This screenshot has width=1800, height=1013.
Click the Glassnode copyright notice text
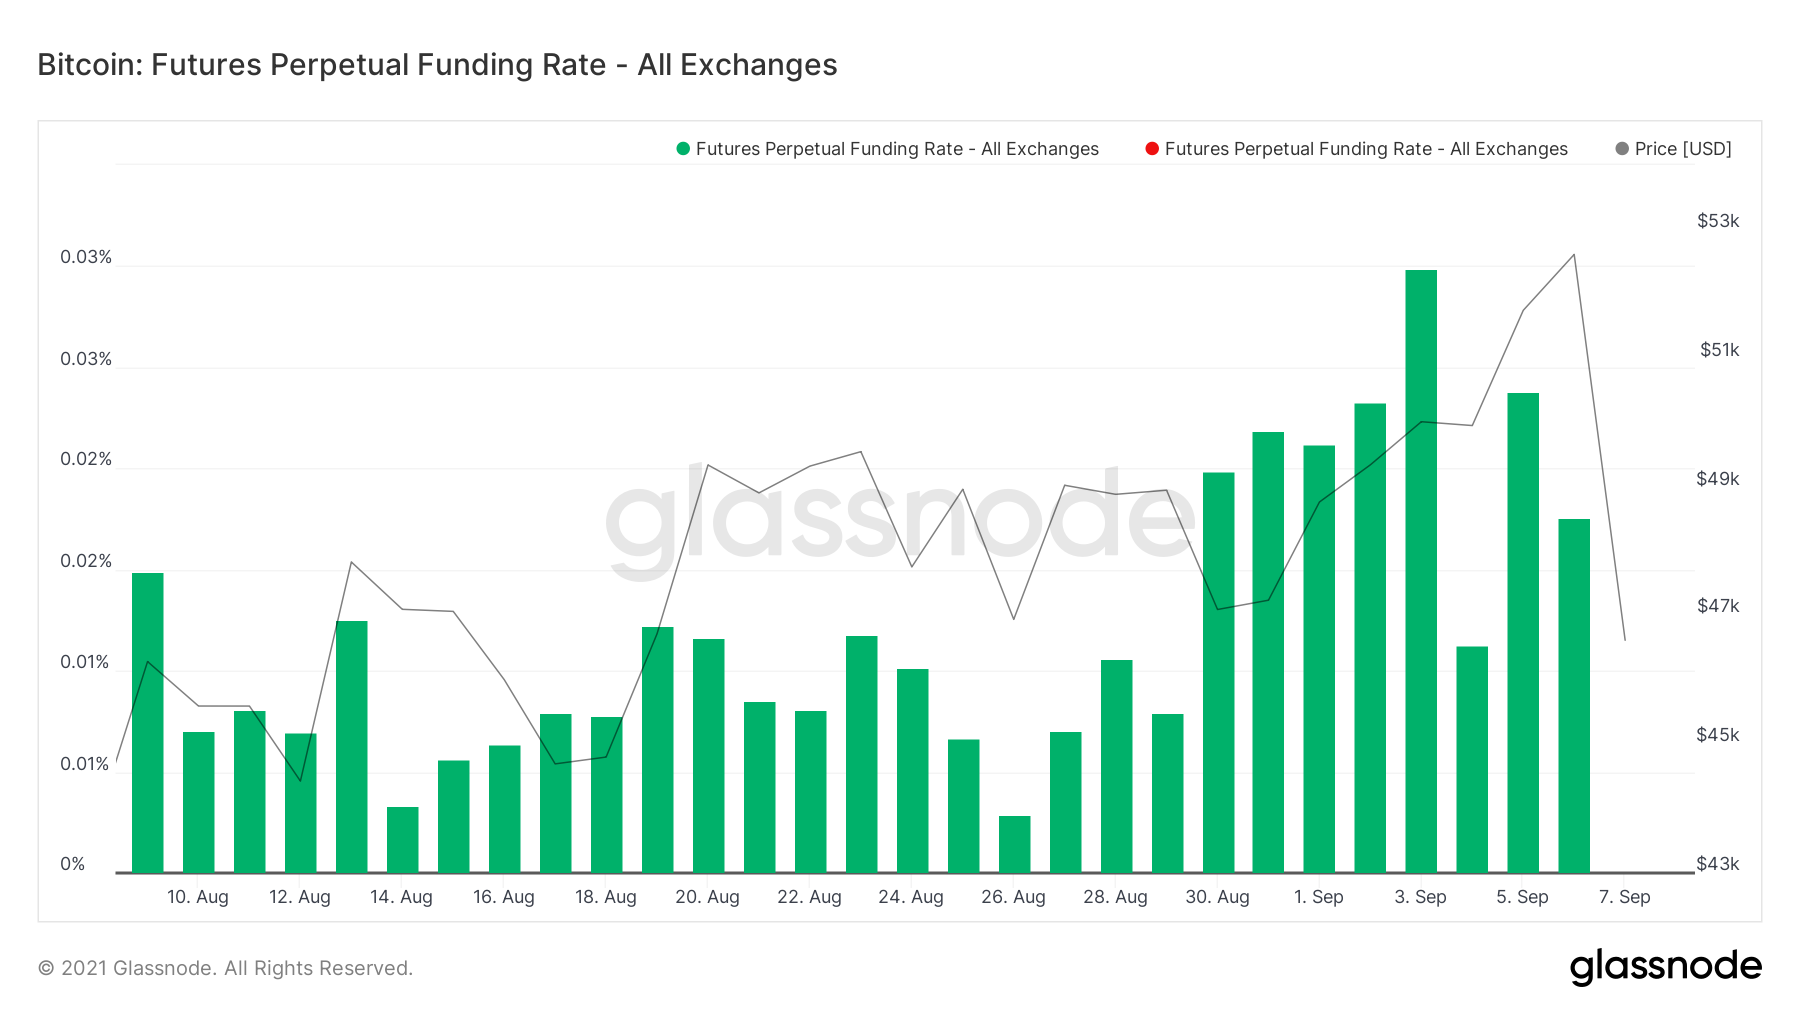pos(225,968)
